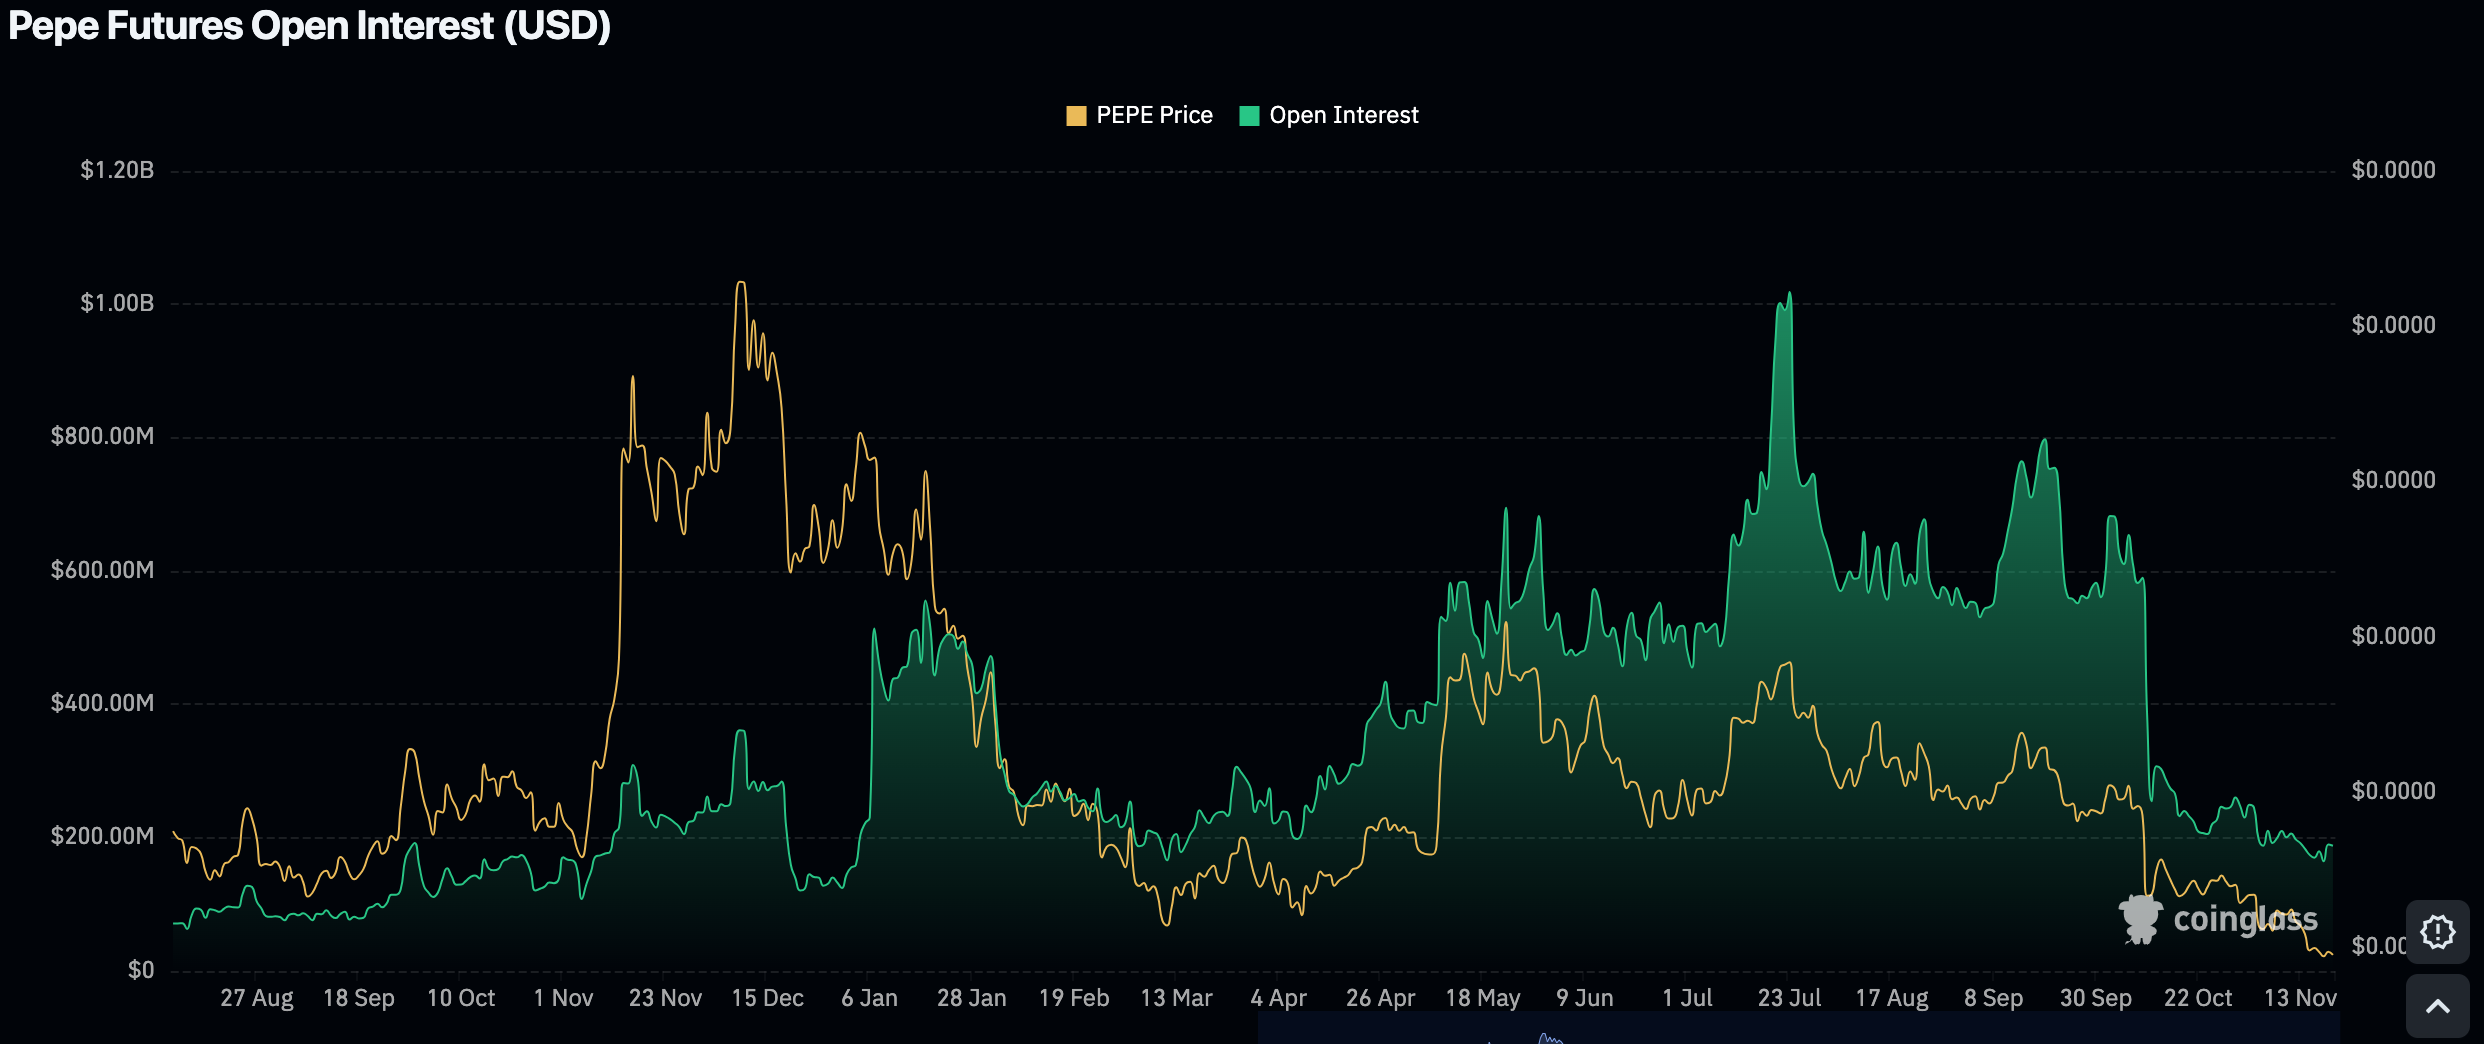Click the yellow PEPE Price legend square
2484x1044 pixels.
[x=1076, y=116]
